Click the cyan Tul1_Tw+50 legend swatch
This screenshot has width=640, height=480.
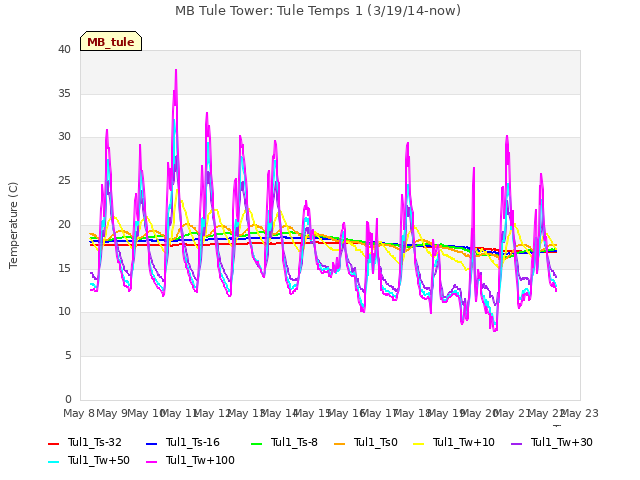[x=53, y=462]
